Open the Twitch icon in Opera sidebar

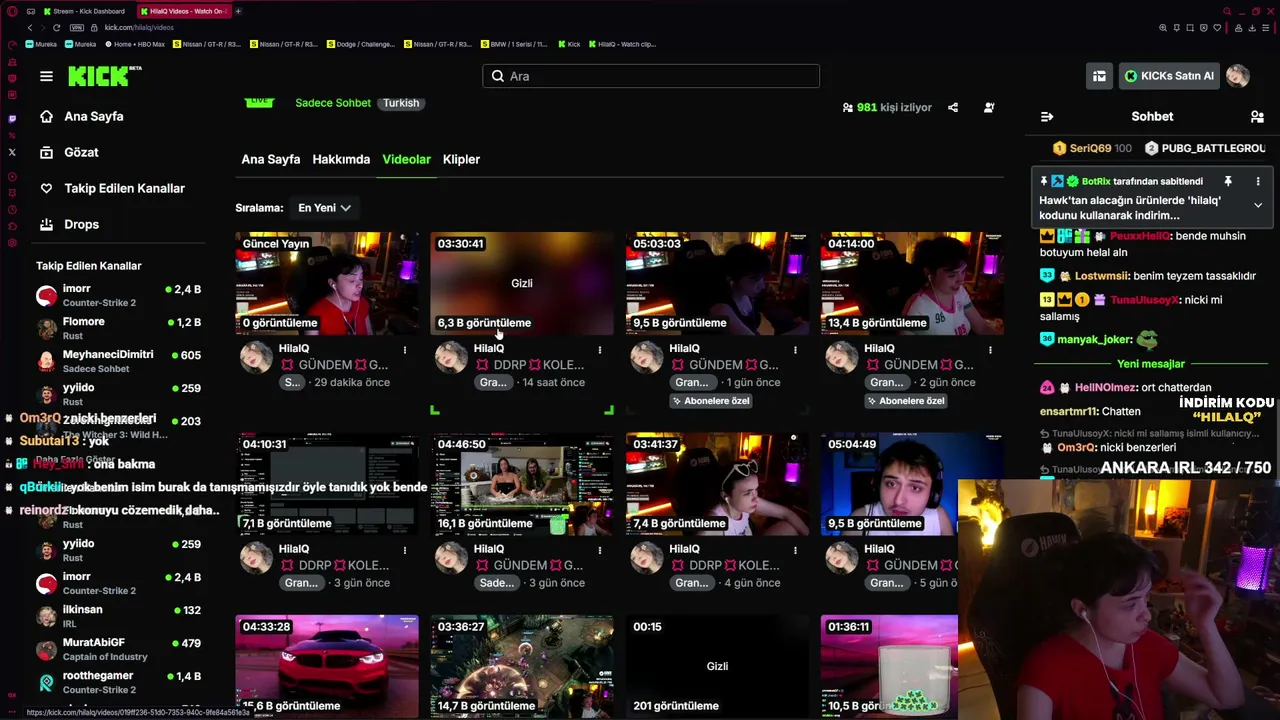click(x=12, y=118)
